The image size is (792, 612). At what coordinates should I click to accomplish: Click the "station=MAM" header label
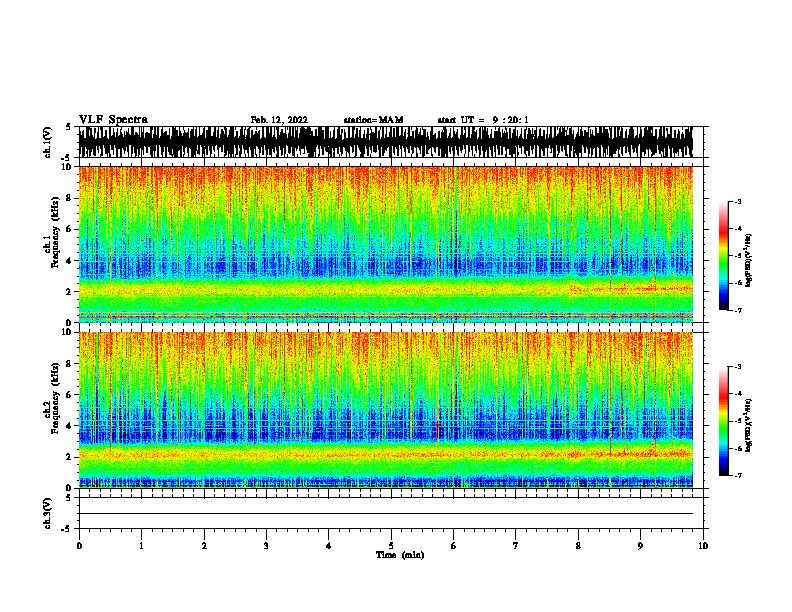pos(373,120)
